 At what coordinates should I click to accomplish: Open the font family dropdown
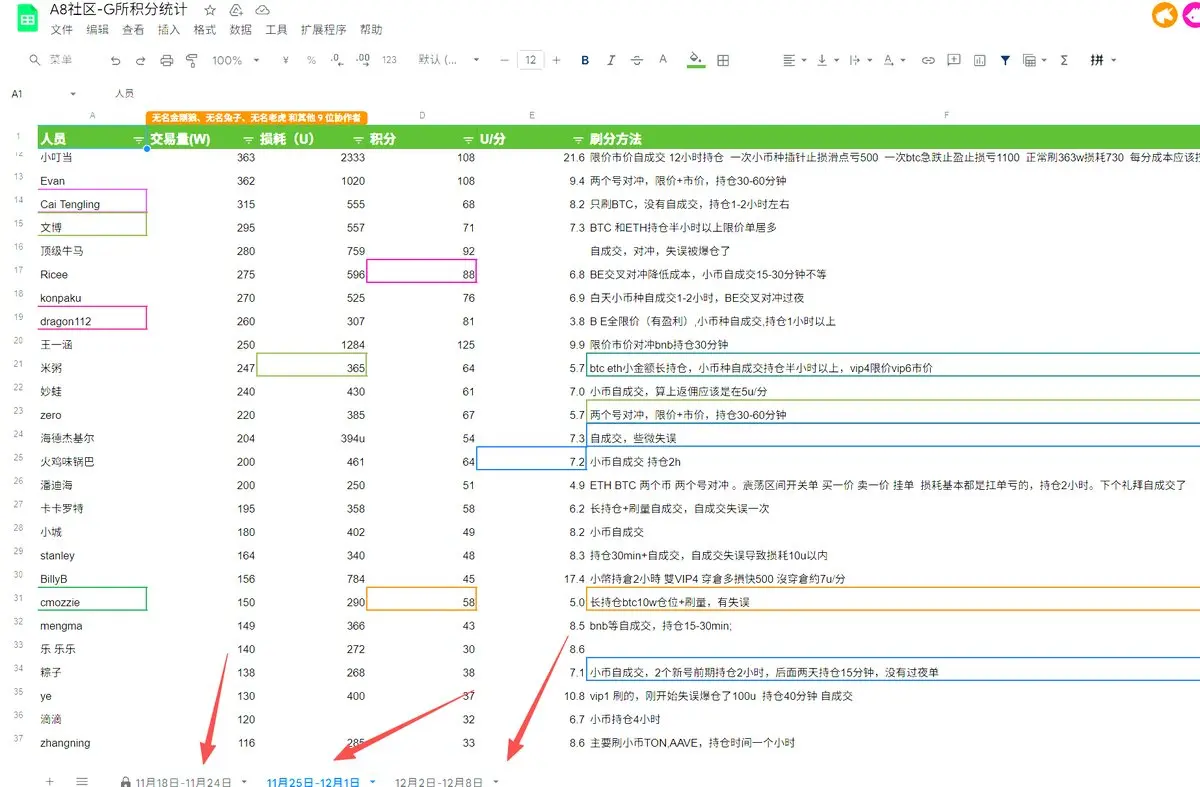[x=448, y=61]
